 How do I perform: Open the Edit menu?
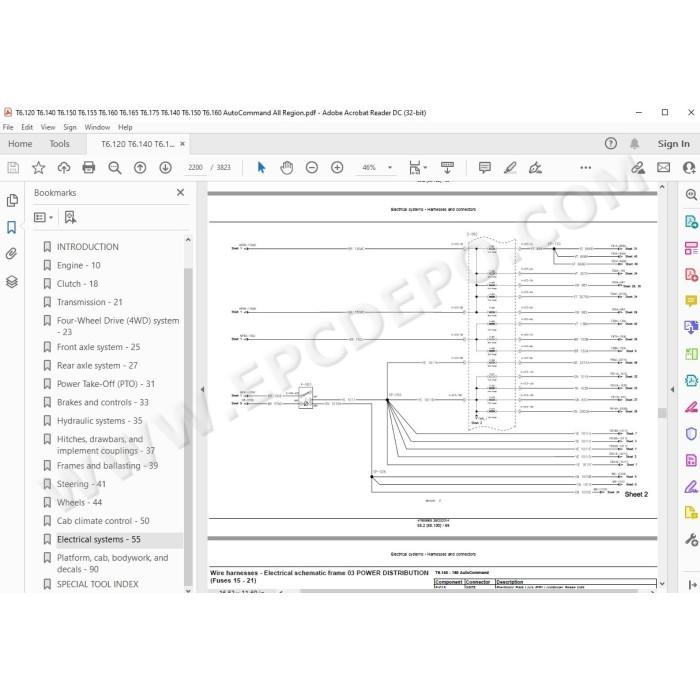pos(27,127)
